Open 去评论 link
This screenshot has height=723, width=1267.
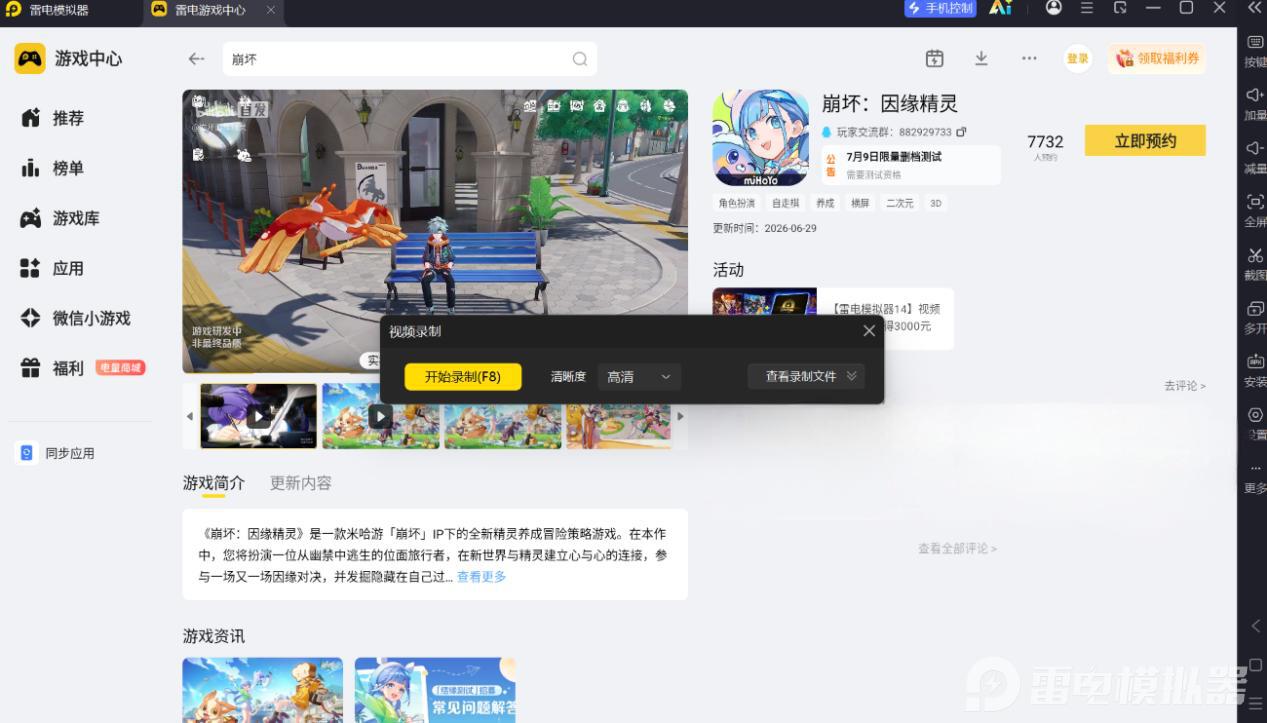[1184, 386]
